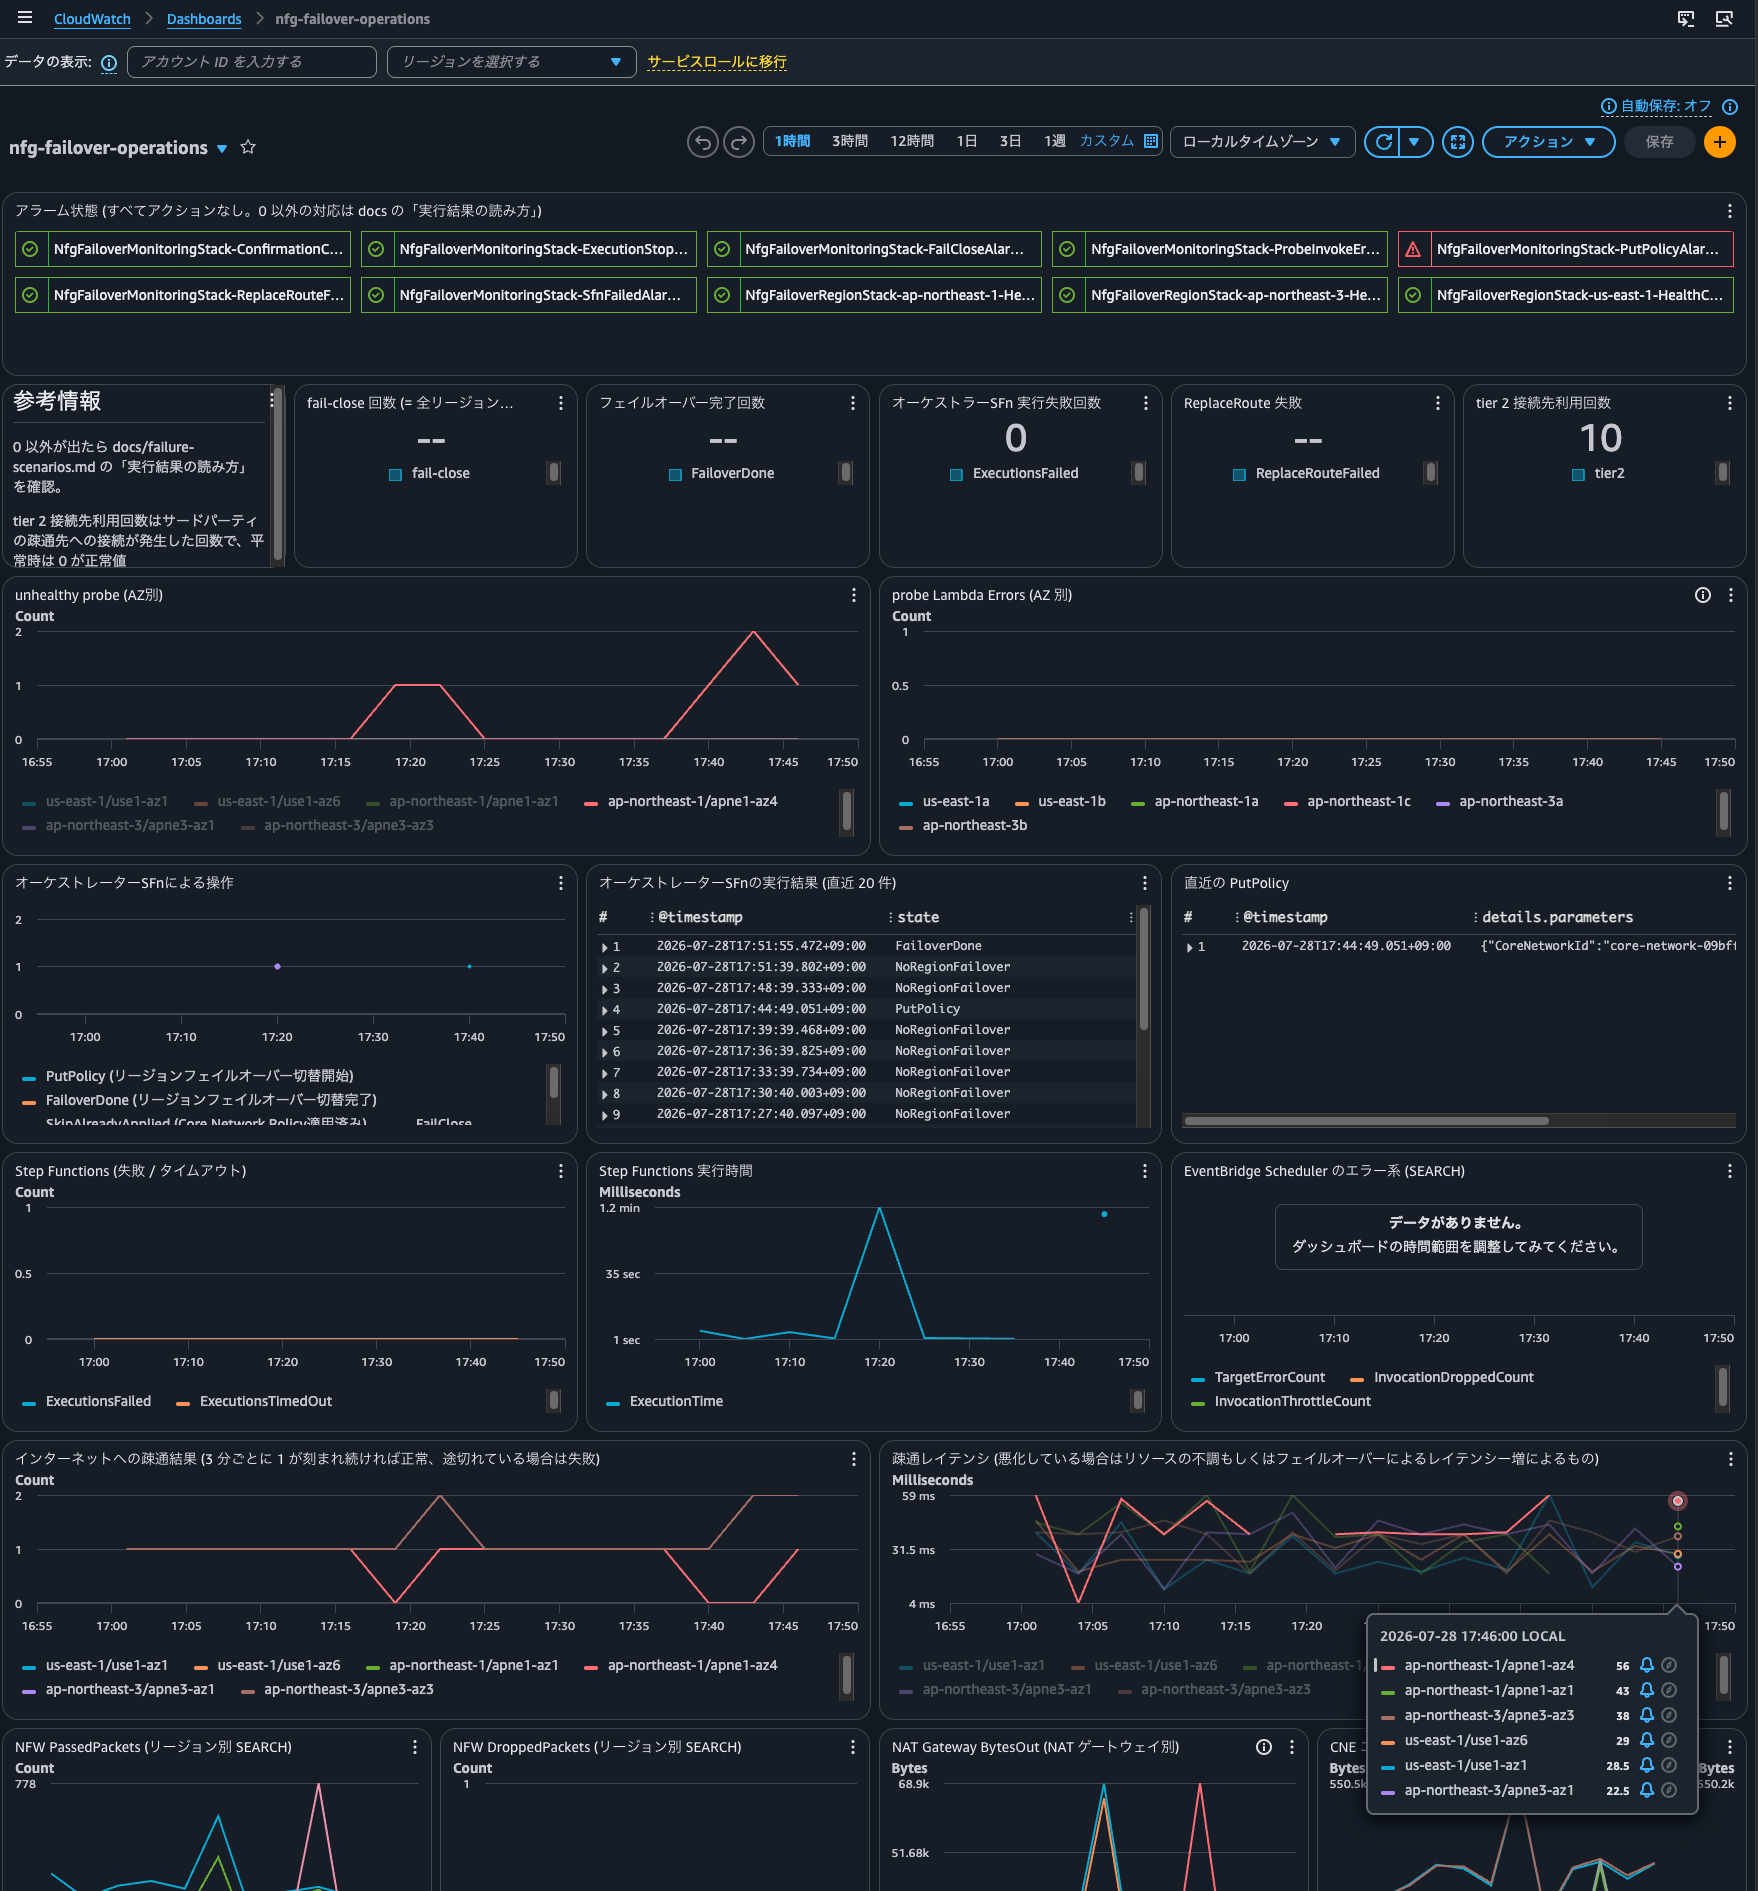Open the アクション dropdown
1758x1891 pixels.
(x=1548, y=142)
